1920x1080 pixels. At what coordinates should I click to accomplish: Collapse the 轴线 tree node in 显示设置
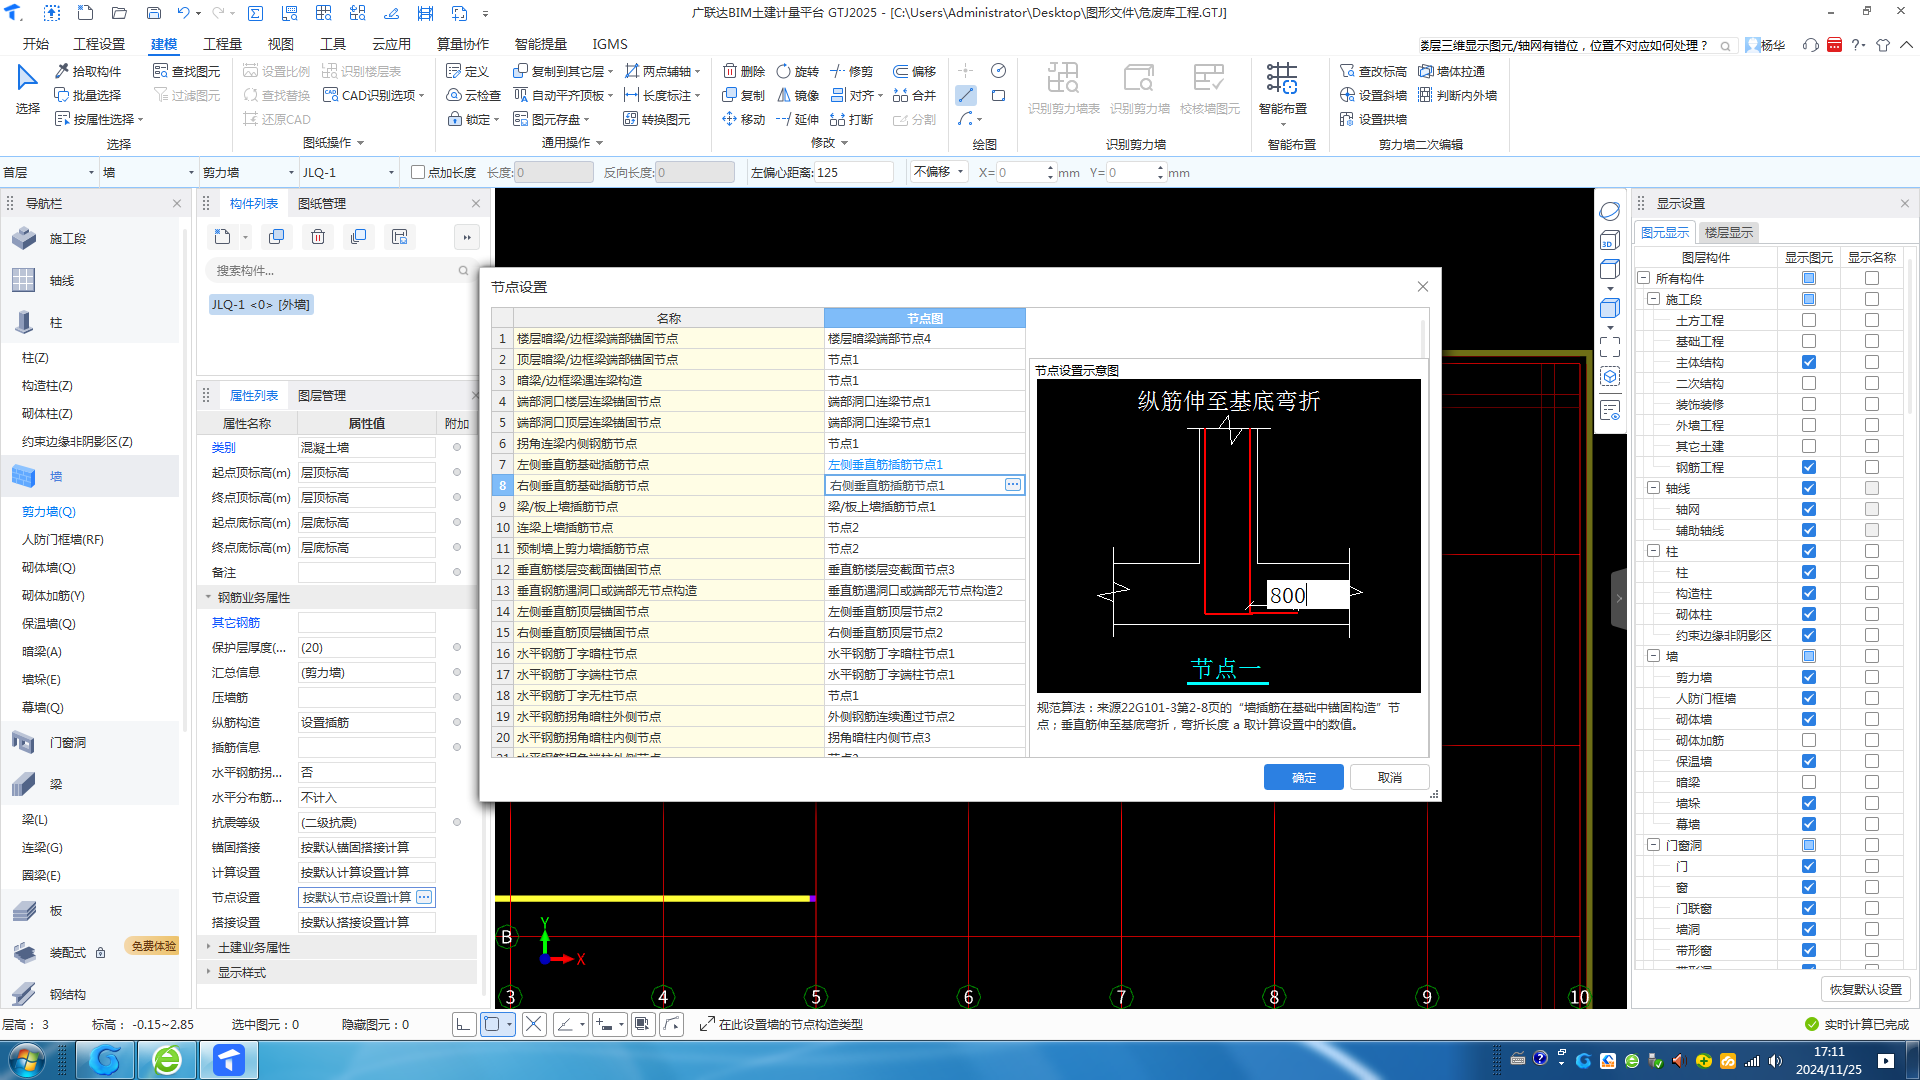tap(1653, 488)
